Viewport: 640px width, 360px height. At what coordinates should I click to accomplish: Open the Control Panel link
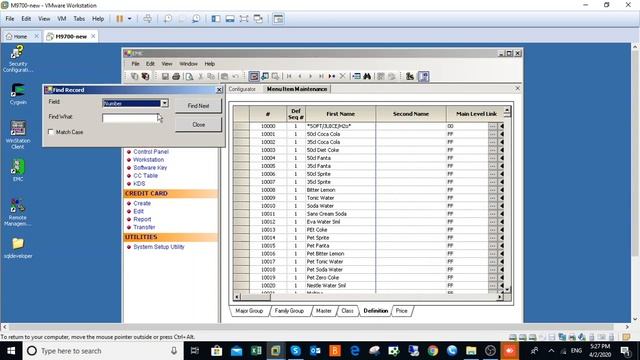coord(151,151)
